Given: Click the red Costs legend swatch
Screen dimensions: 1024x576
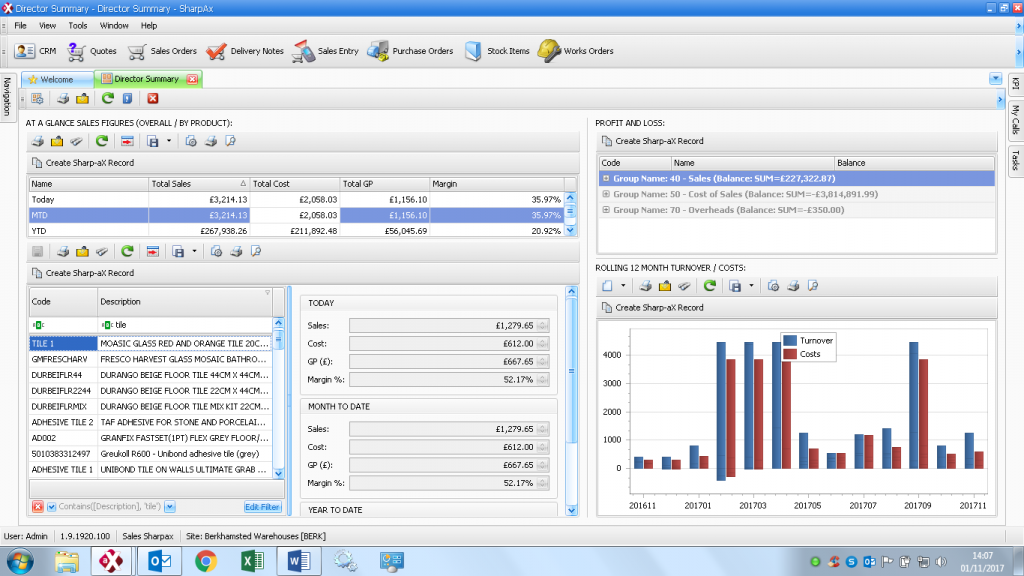Looking at the screenshot, I should 790,354.
